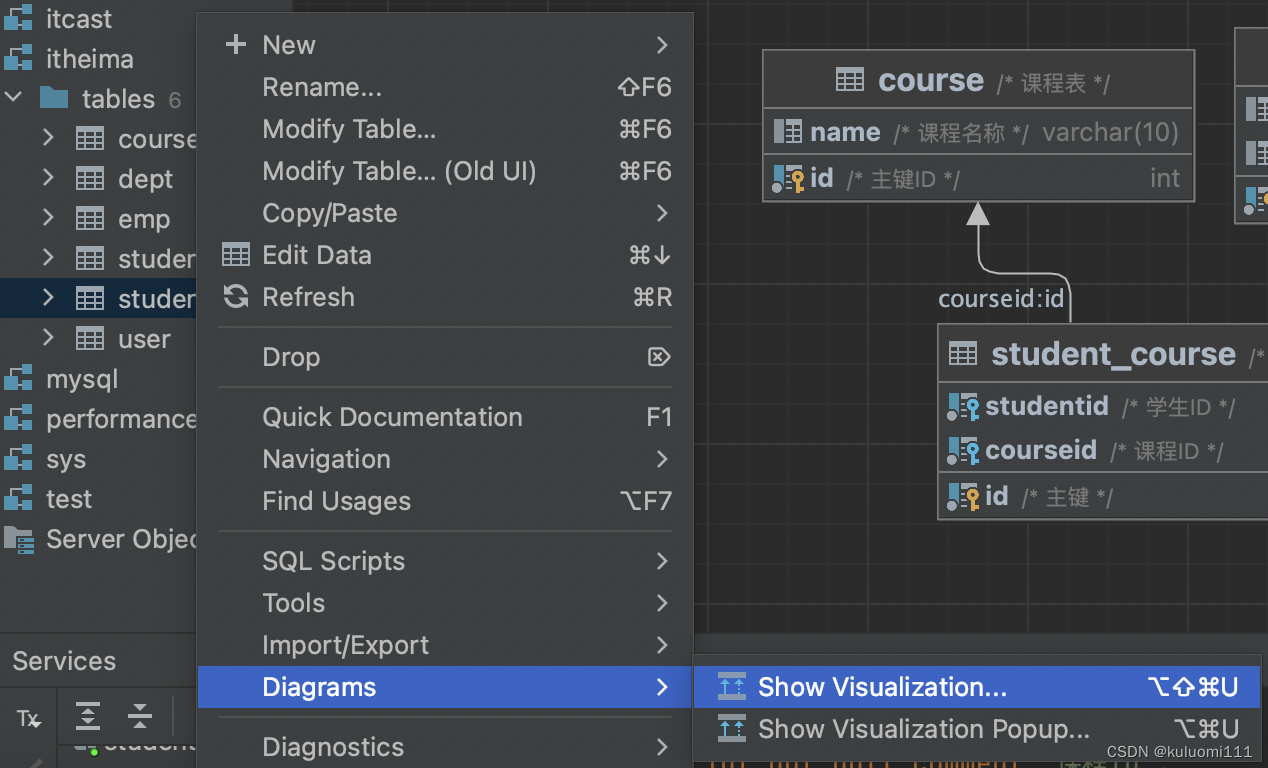Click the Drop delete icon
Viewport: 1268px width, 768px height.
tap(658, 357)
